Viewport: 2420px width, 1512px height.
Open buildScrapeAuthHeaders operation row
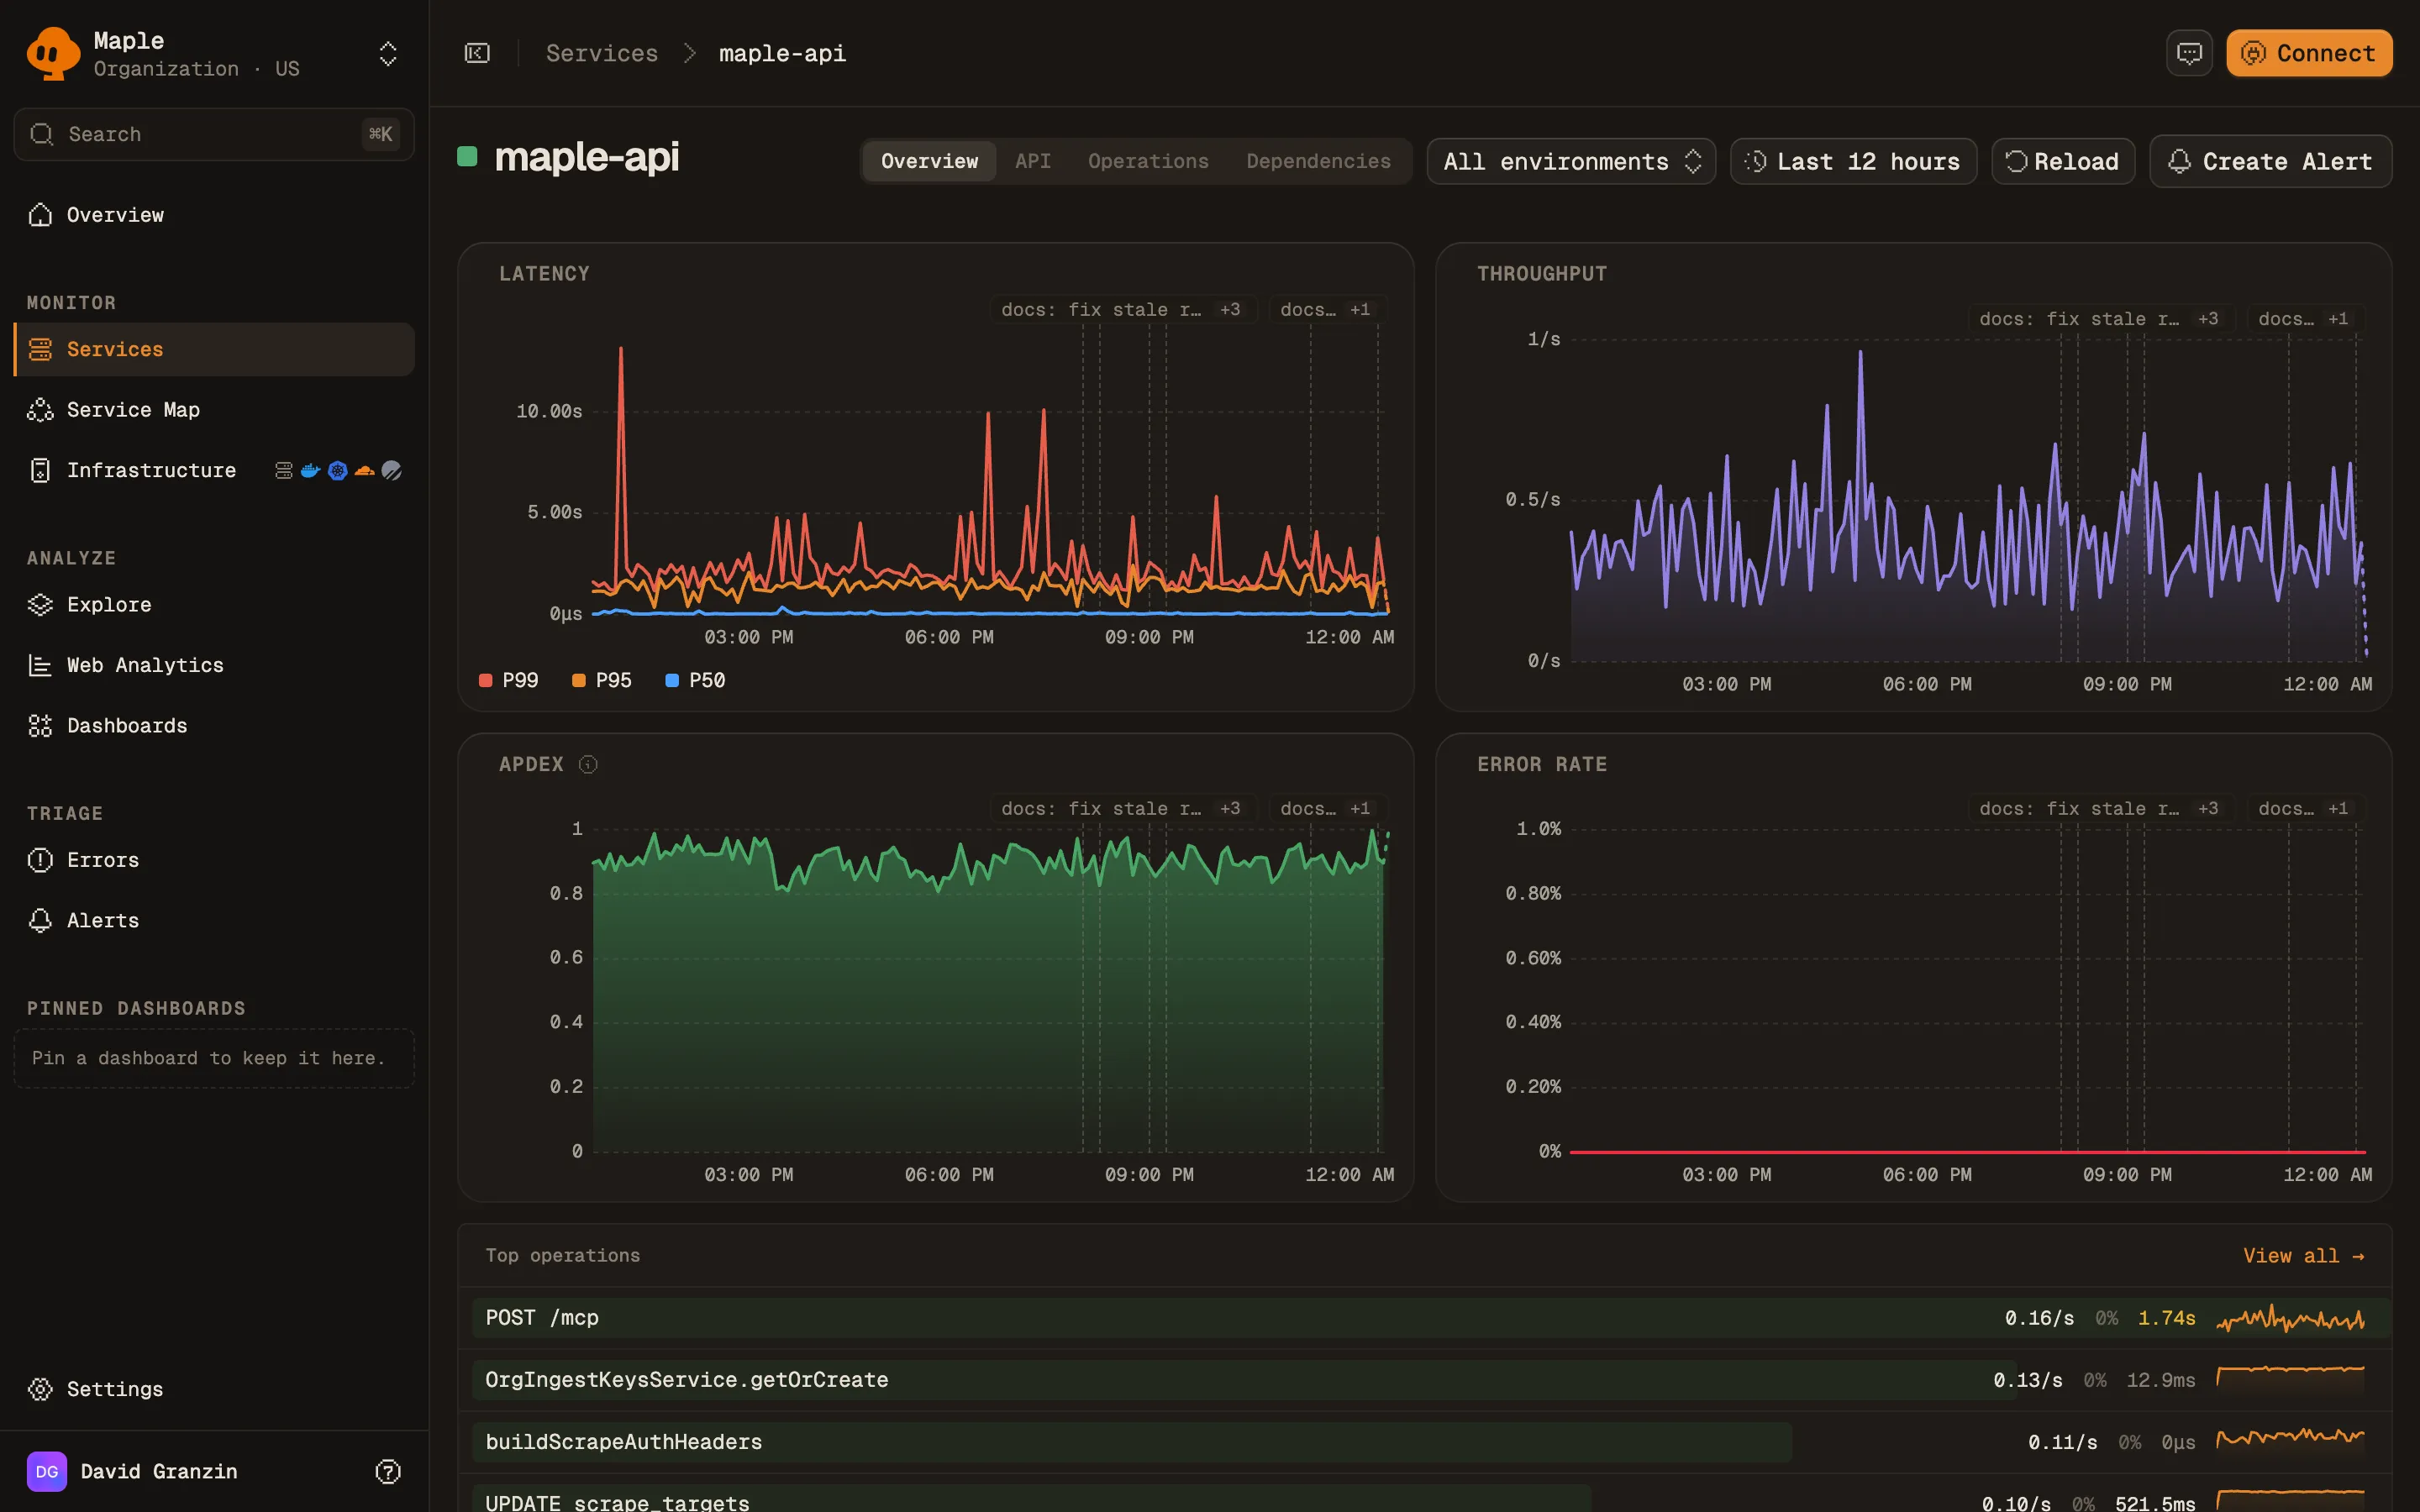[x=1425, y=1442]
